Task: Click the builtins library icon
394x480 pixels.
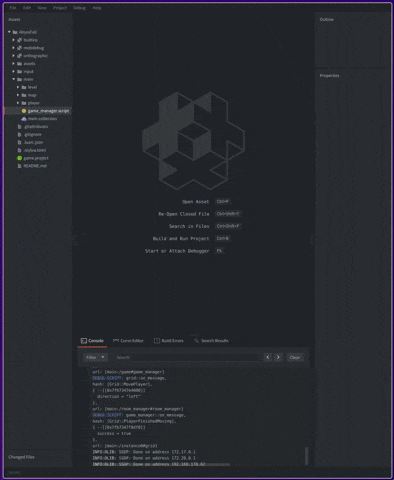Action: point(19,40)
